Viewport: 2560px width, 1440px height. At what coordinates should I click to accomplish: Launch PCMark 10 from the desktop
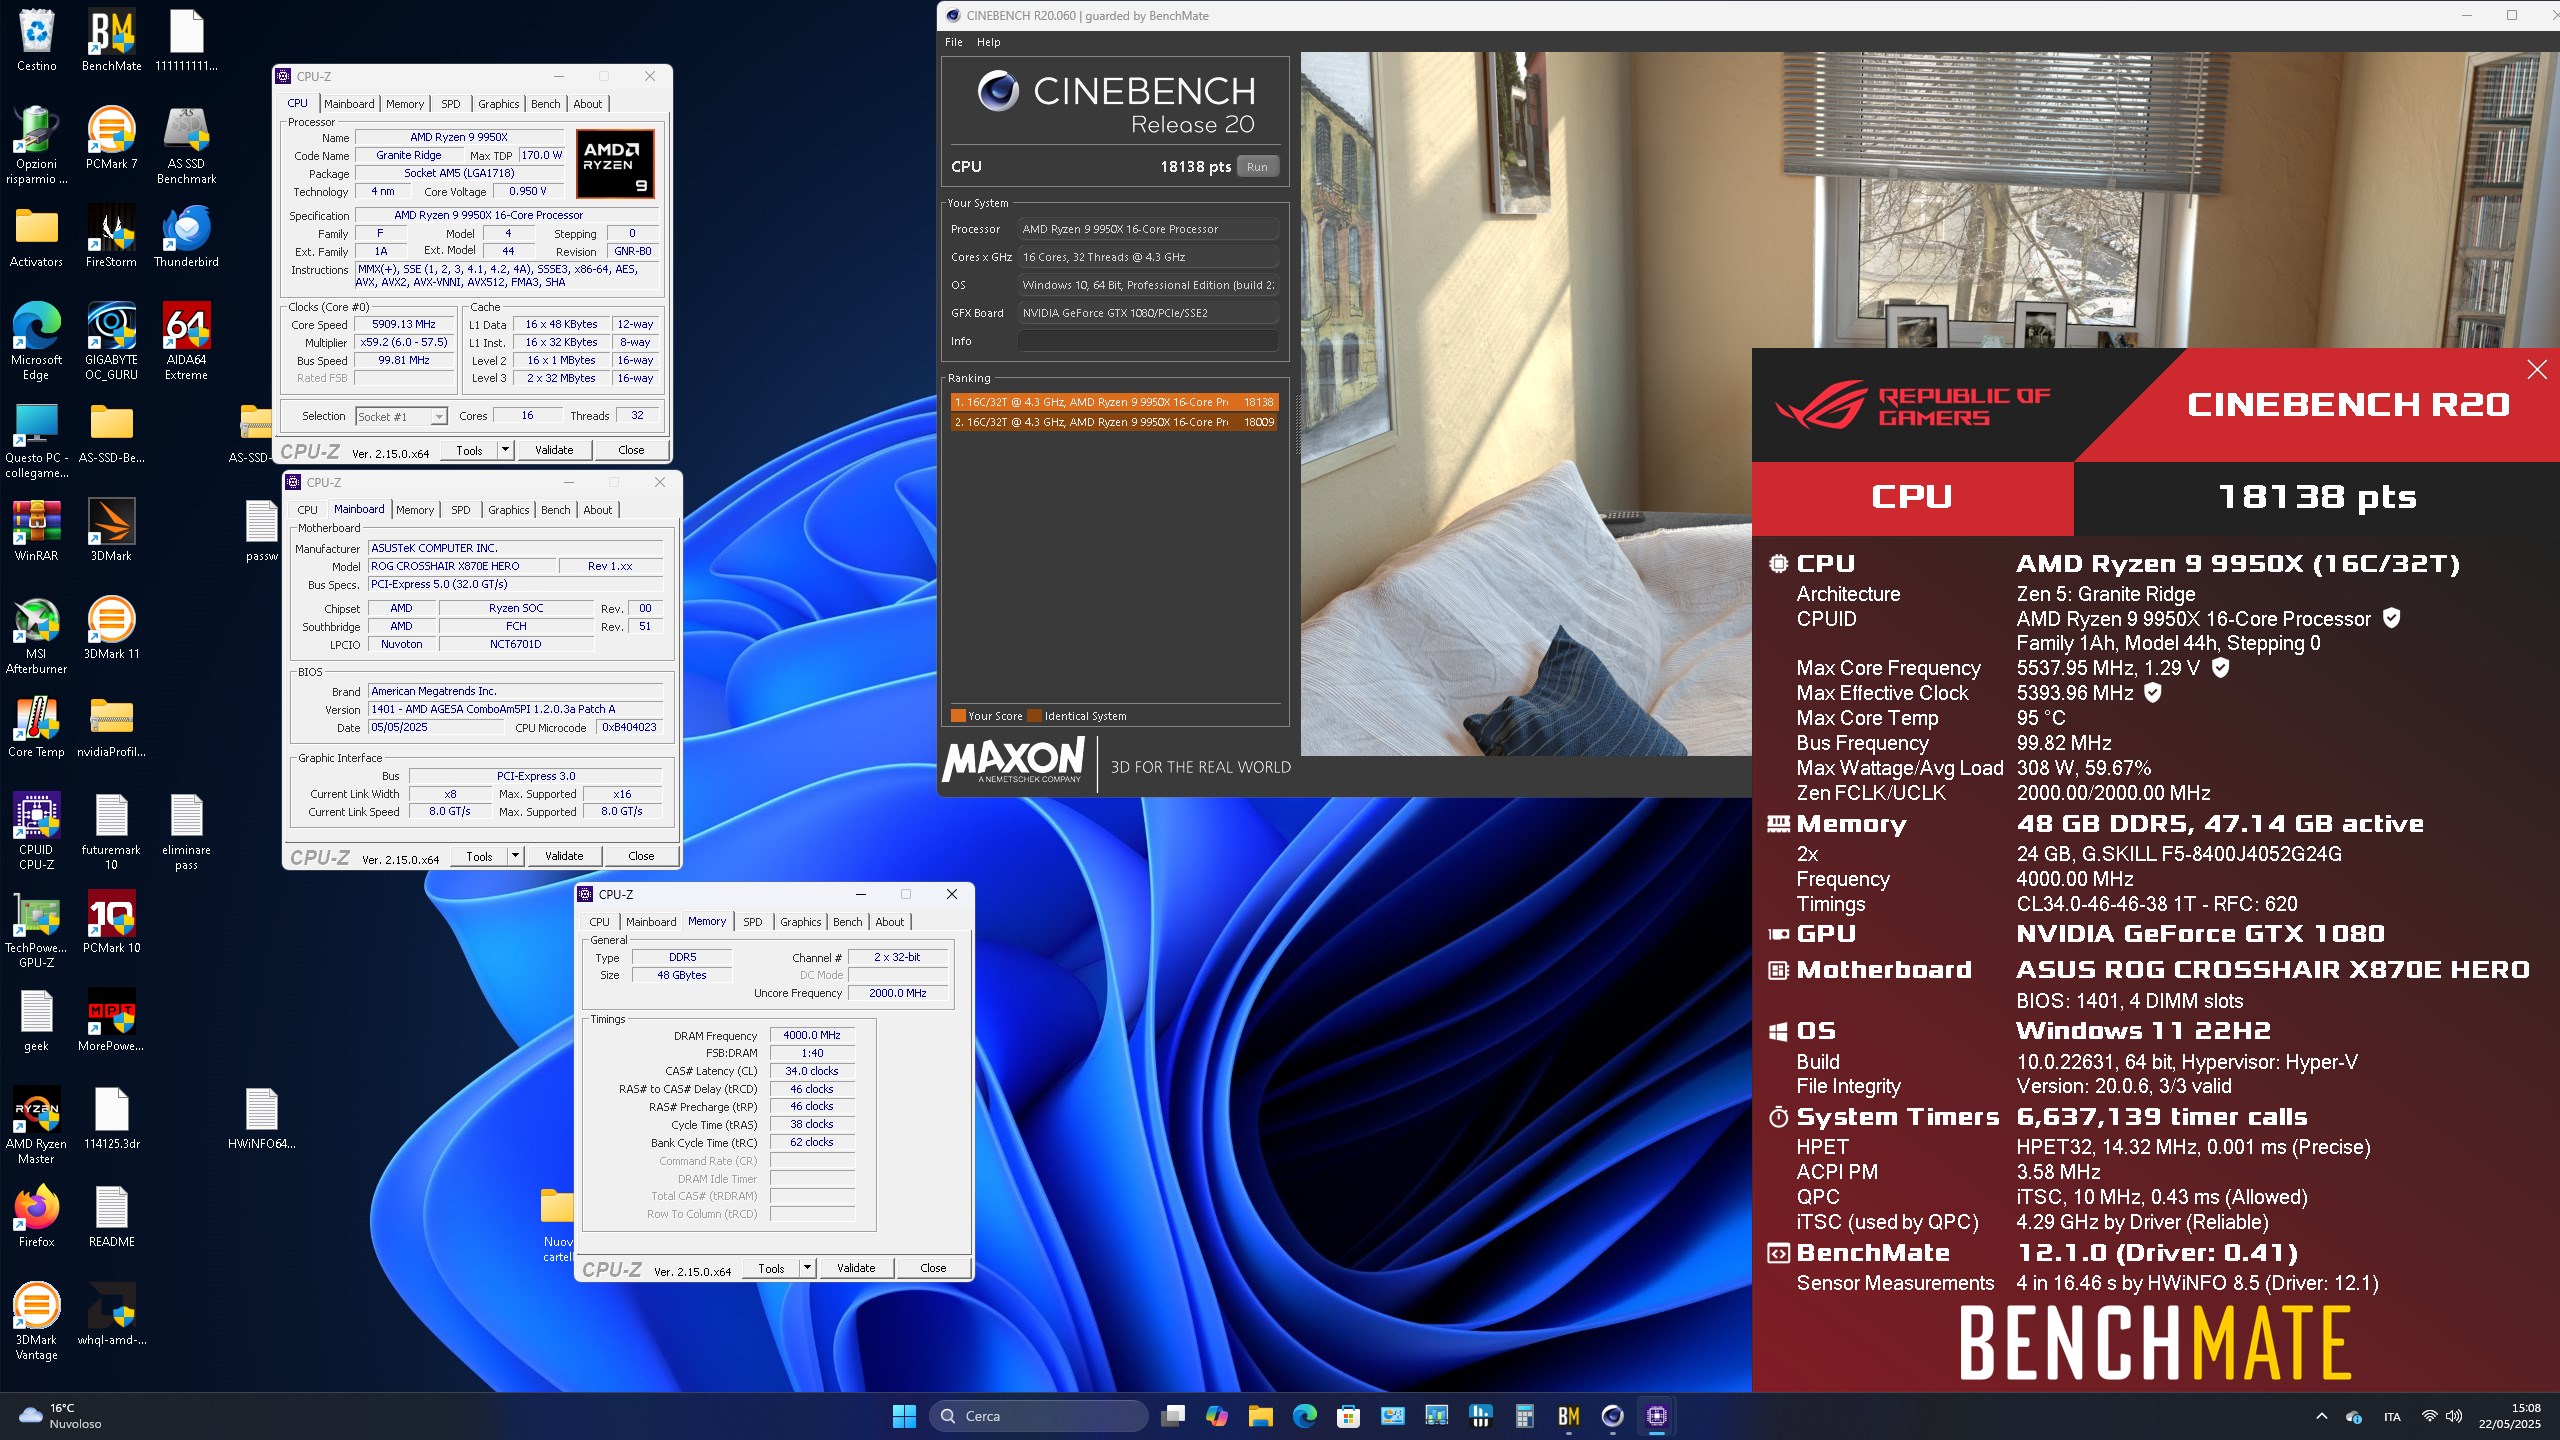pyautogui.click(x=111, y=922)
